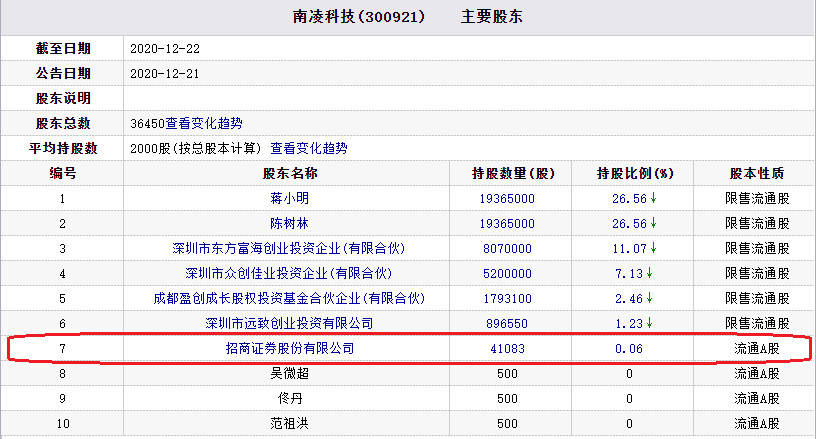This screenshot has width=816, height=439.
Task: Click green down arrow beside 11.07
Action: pyautogui.click(x=653, y=248)
